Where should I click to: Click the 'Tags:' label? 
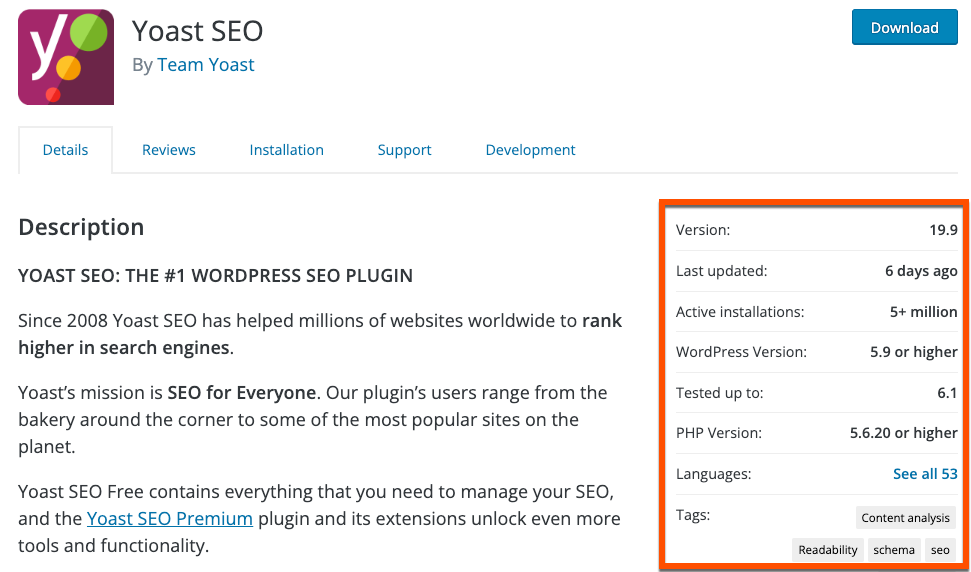[693, 515]
